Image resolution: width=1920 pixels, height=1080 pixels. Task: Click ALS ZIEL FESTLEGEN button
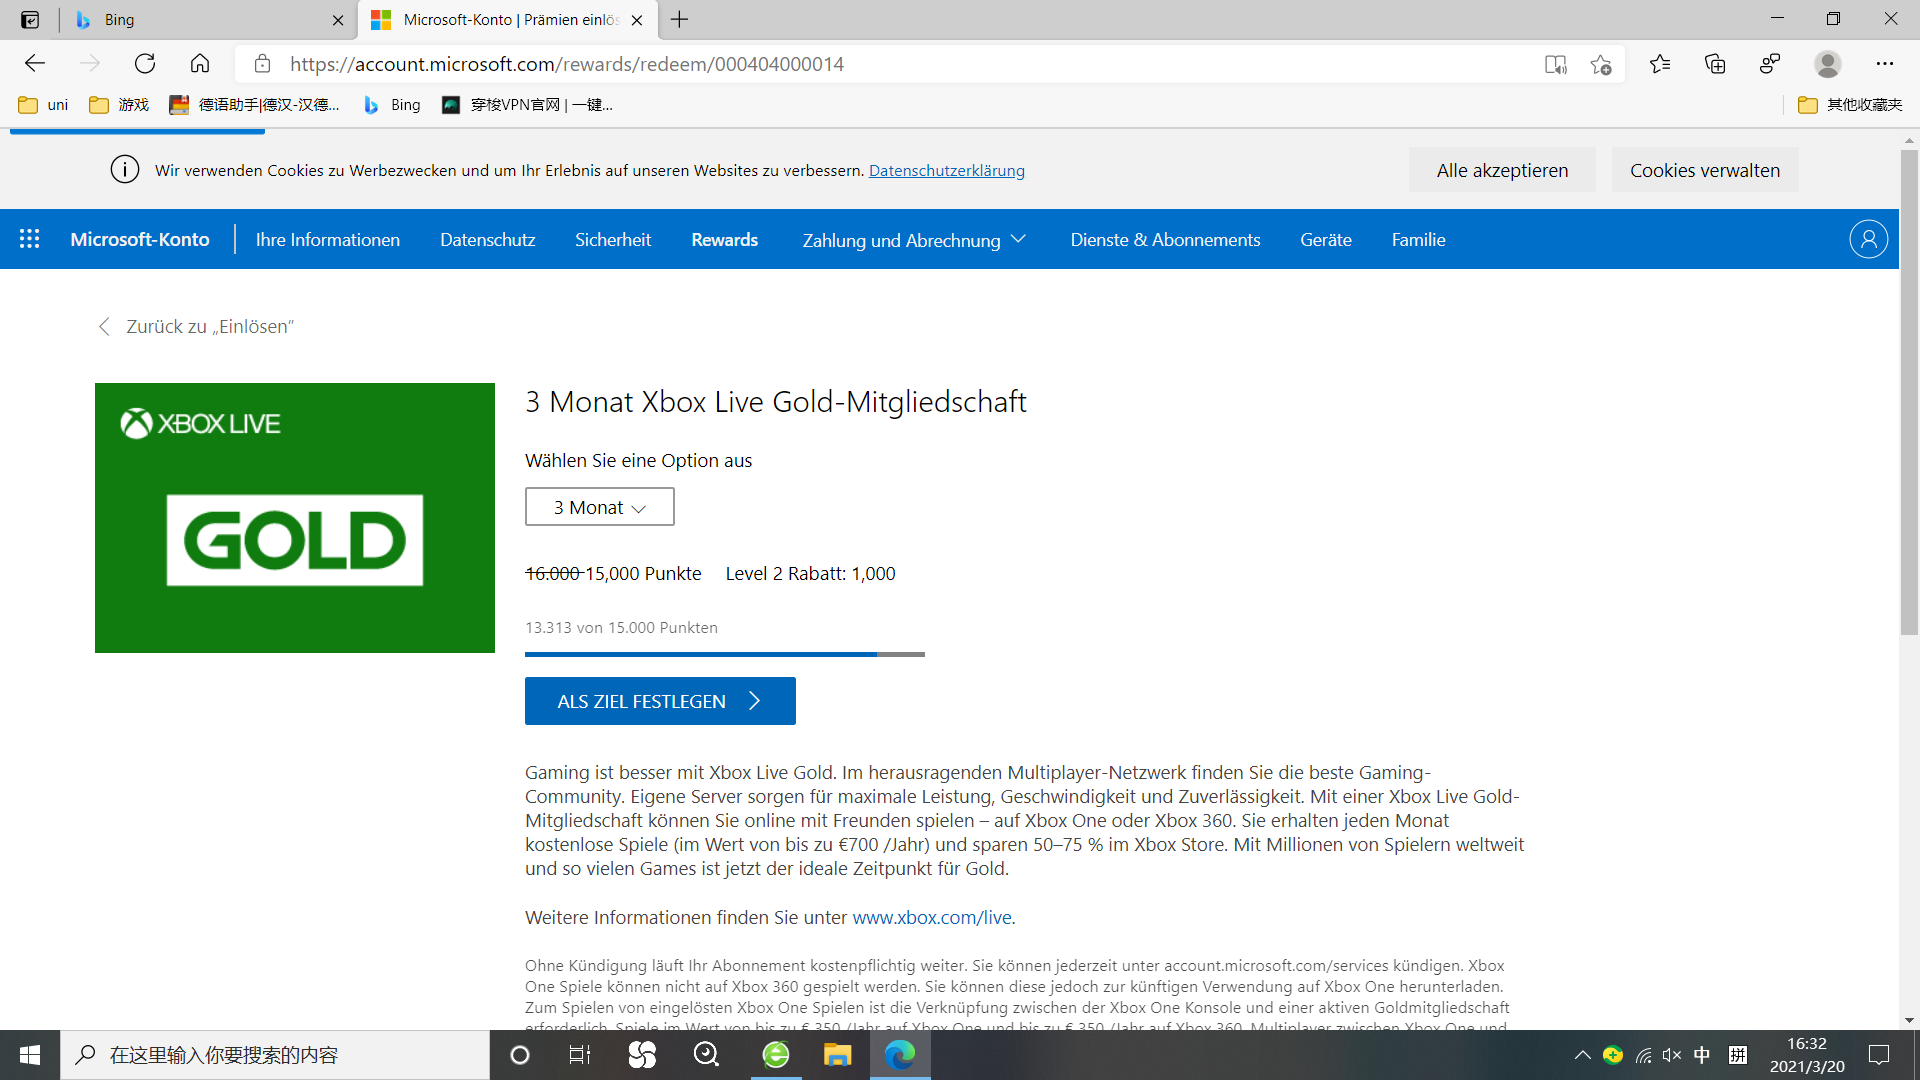660,701
